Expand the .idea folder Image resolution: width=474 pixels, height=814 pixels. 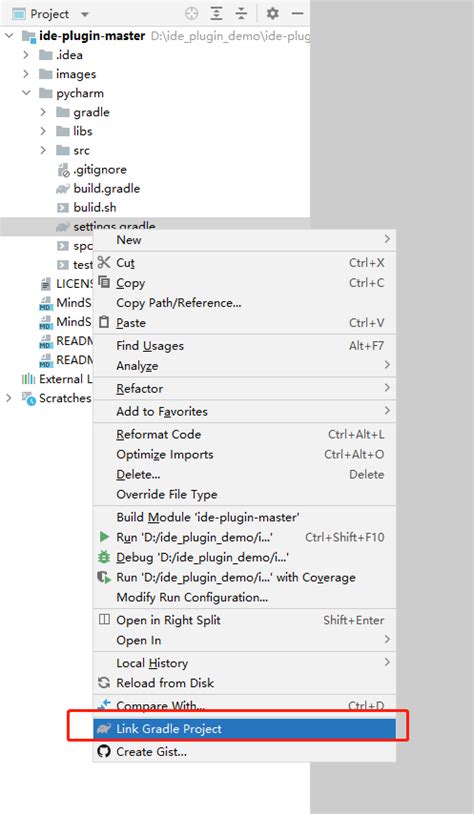pyautogui.click(x=26, y=55)
